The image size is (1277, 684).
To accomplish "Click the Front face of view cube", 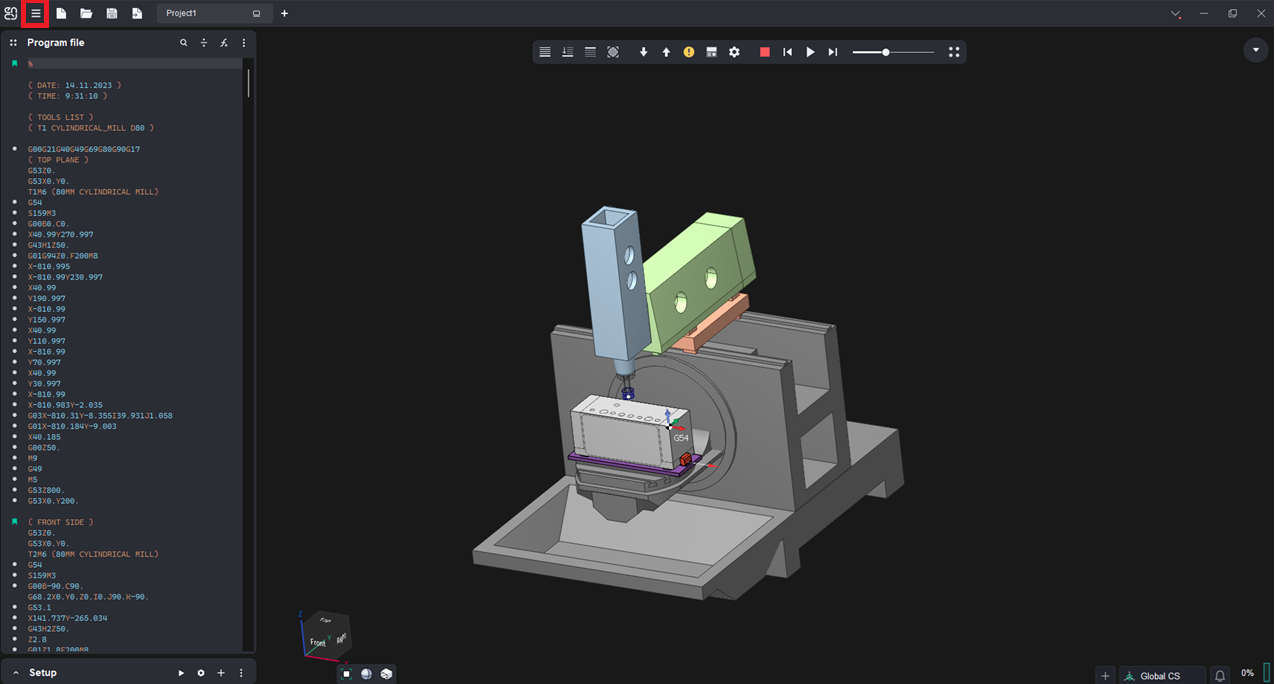I will pyautogui.click(x=318, y=642).
